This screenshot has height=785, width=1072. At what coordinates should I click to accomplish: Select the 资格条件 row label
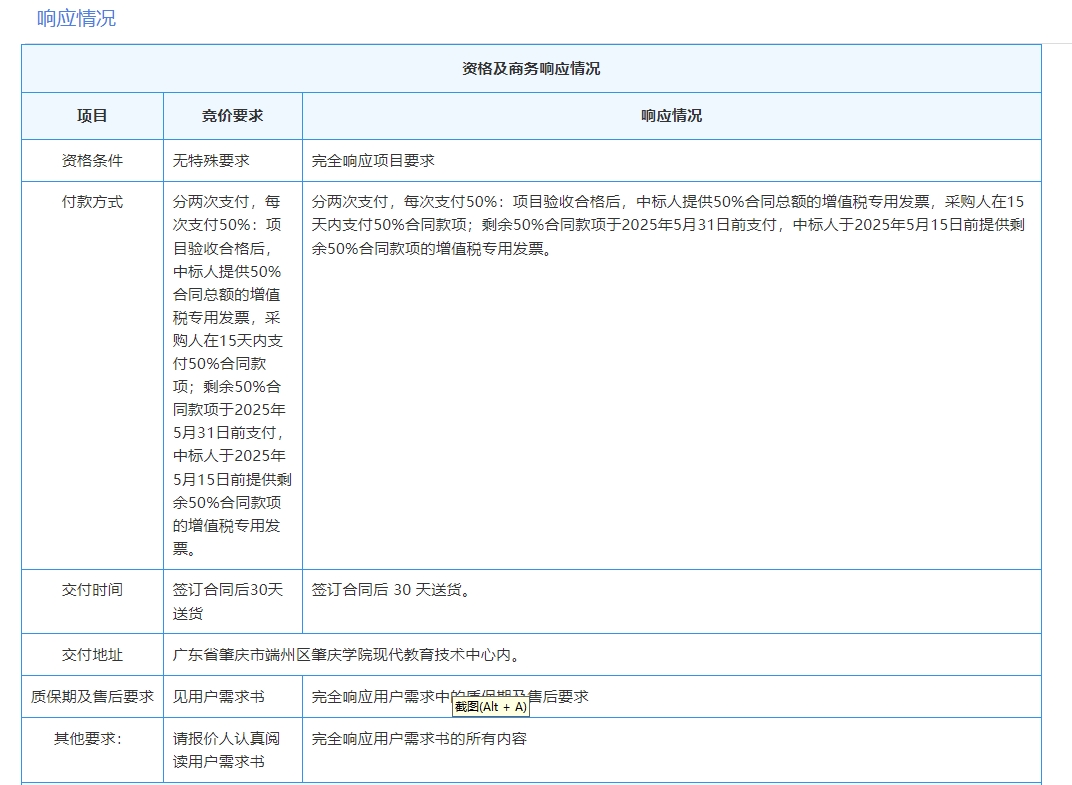[92, 160]
